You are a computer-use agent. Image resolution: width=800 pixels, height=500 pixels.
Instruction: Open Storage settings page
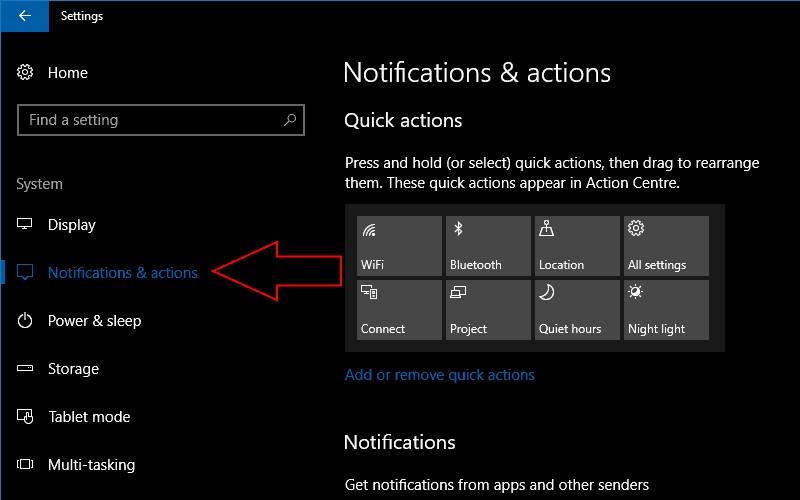[x=73, y=369]
